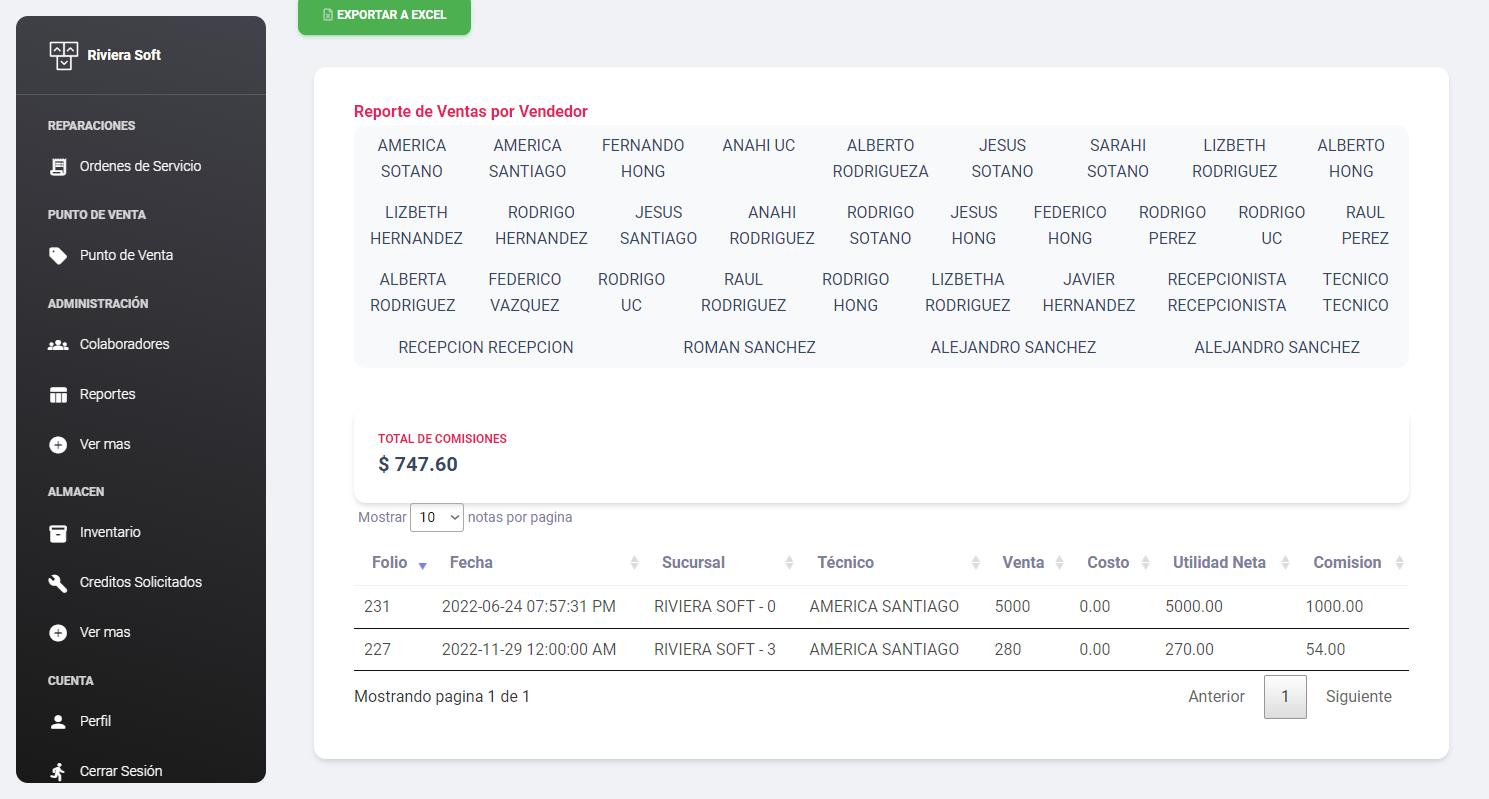Select the ROMAN SANCHEZ vendor tab

(x=749, y=347)
